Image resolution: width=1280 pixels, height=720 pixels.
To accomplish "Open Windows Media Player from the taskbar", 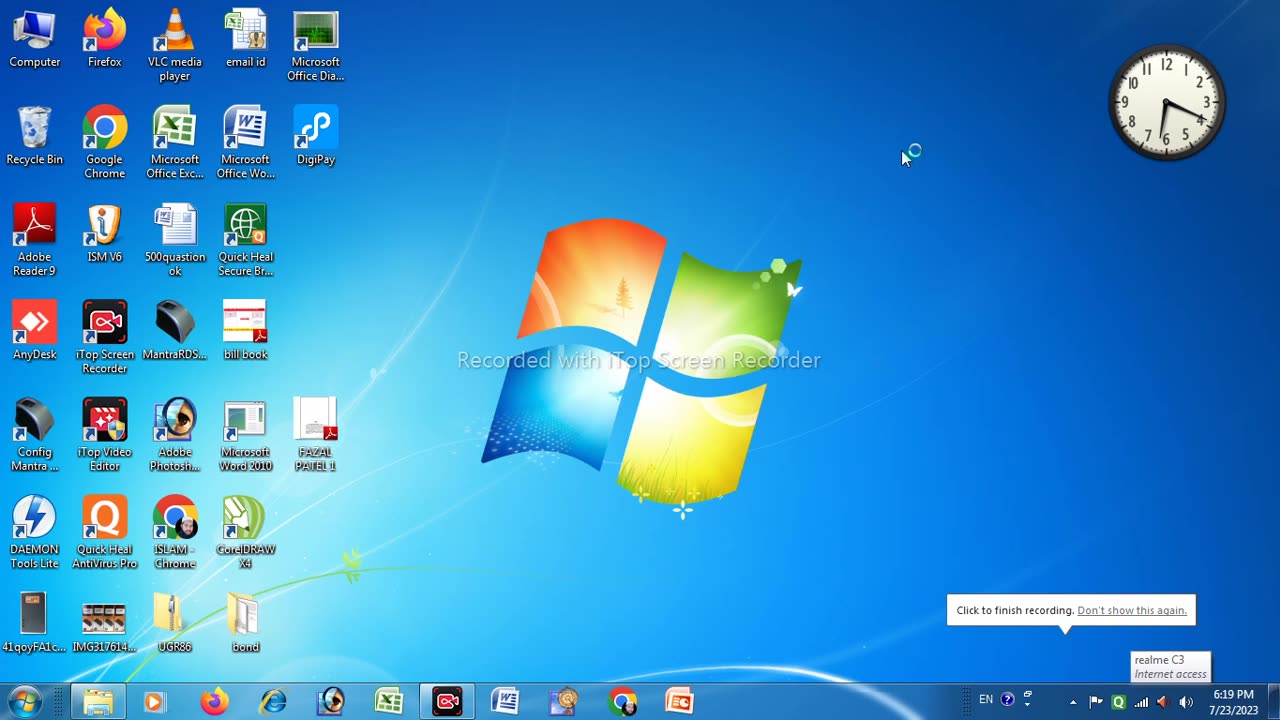I will [x=154, y=702].
